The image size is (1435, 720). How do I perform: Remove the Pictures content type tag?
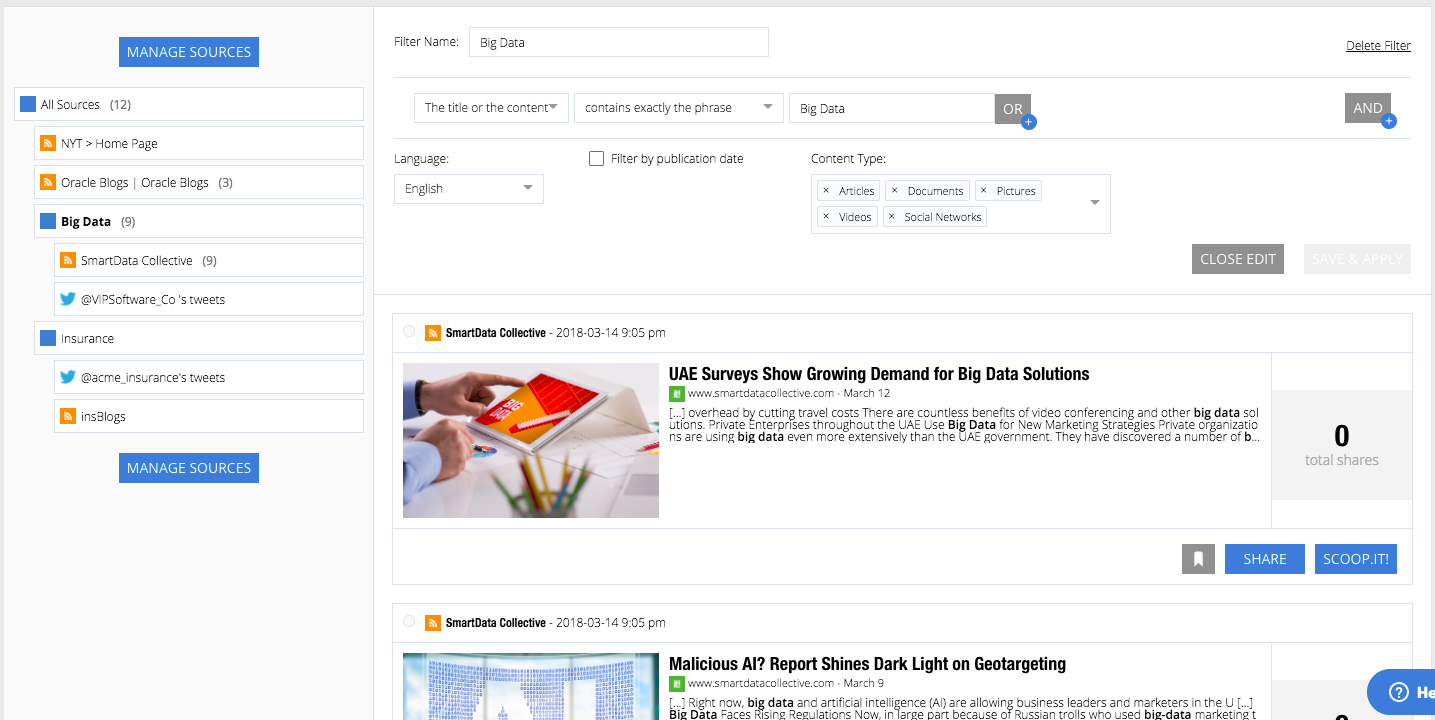983,190
